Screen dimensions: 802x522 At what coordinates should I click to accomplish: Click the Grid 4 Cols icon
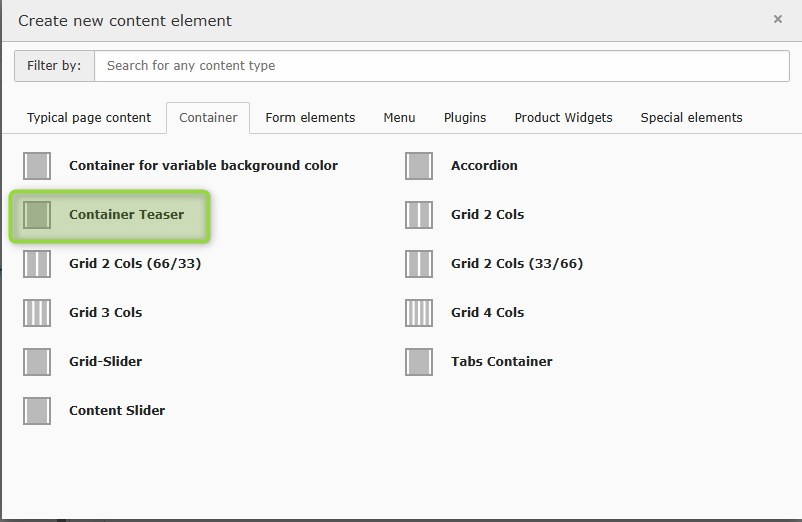click(x=419, y=313)
